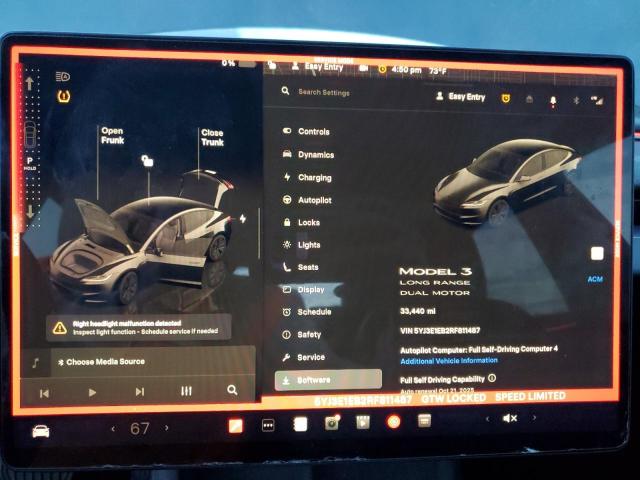The height and width of the screenshot is (480, 640).
Task: Open the video theater app icon
Action: pos(363,422)
